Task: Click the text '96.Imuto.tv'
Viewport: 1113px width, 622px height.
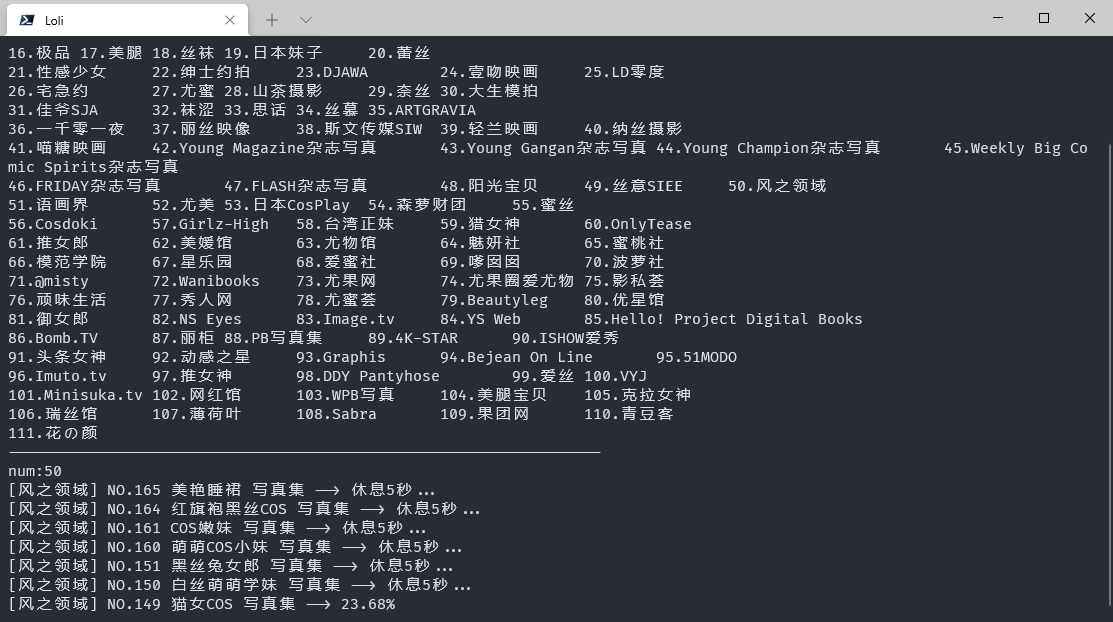Action: point(57,376)
